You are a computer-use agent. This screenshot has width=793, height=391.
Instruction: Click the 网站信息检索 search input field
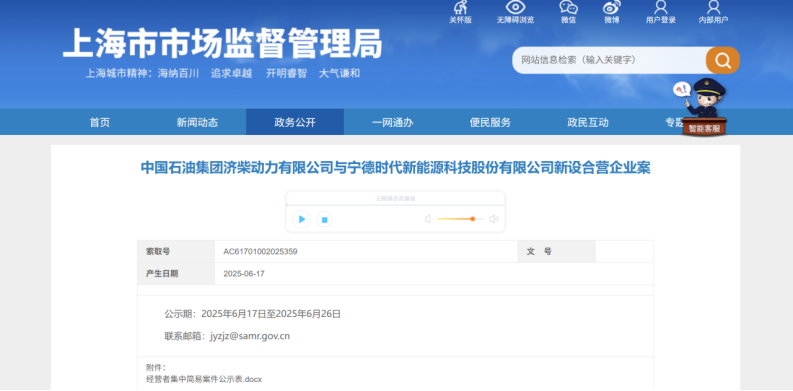tap(609, 61)
